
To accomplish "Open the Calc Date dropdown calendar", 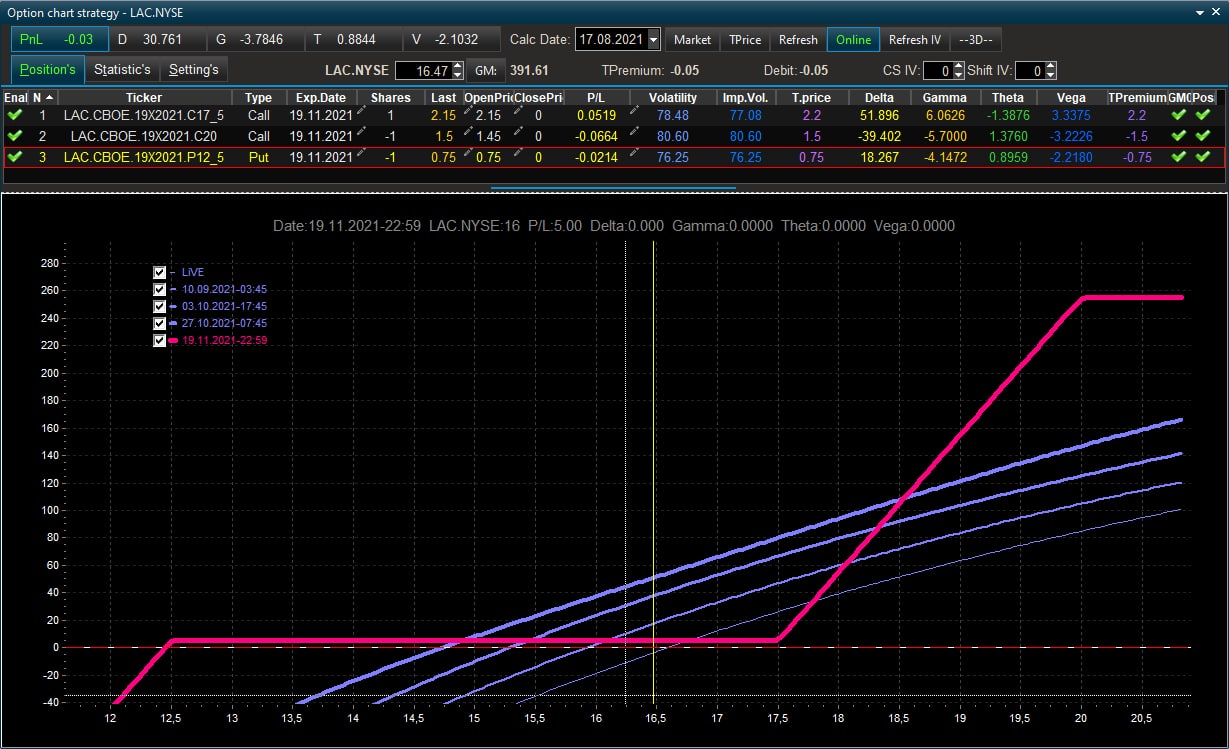I will [654, 40].
